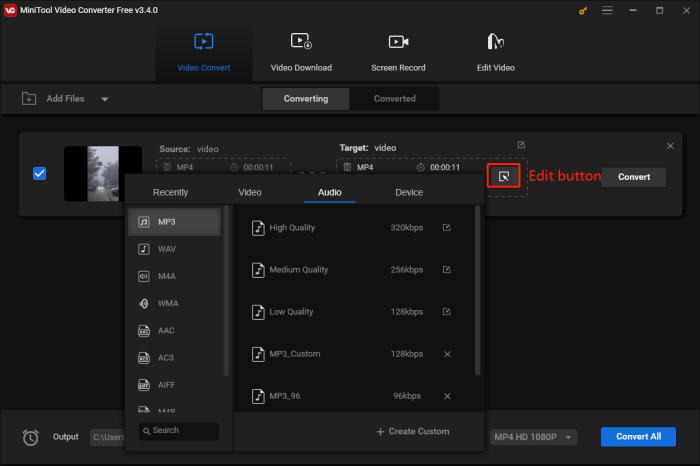Click the preset list scrollbar
The image size is (700, 466).
coord(477,290)
